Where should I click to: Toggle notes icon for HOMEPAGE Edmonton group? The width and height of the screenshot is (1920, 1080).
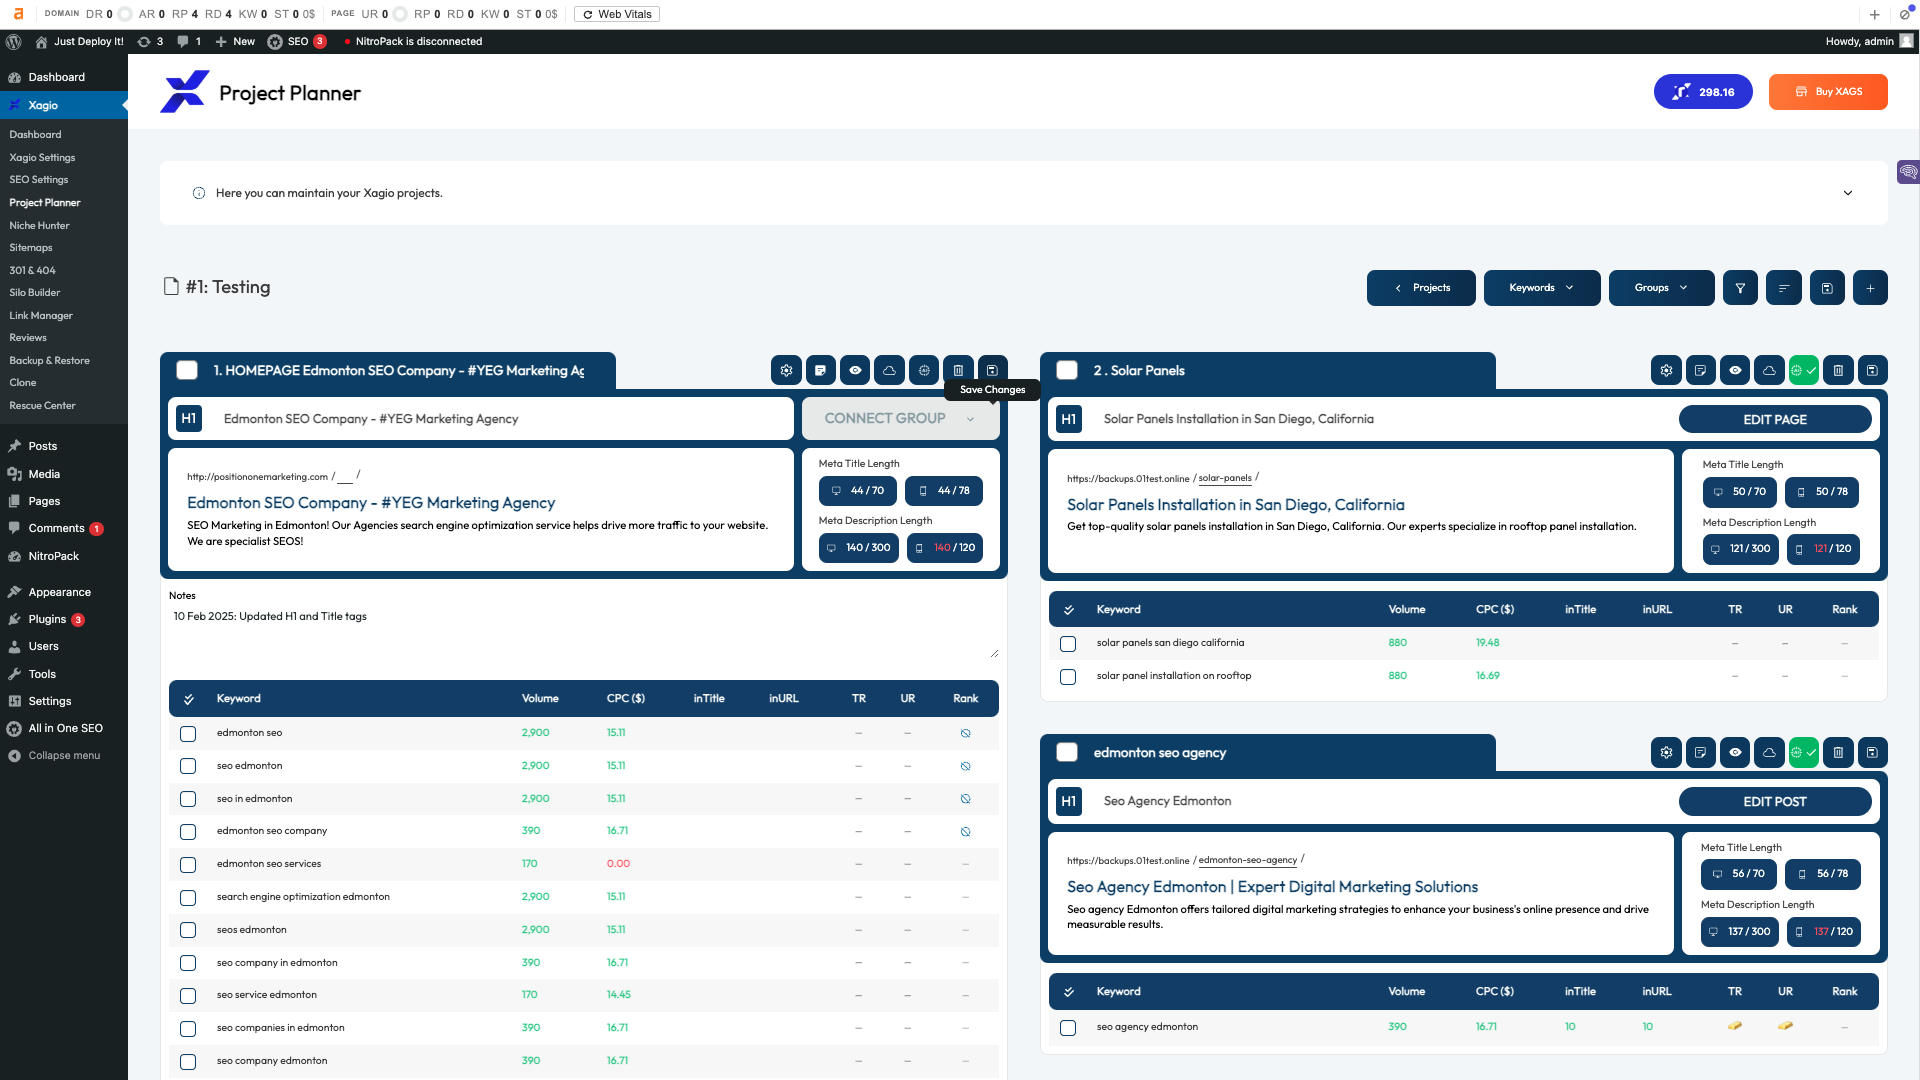click(820, 370)
